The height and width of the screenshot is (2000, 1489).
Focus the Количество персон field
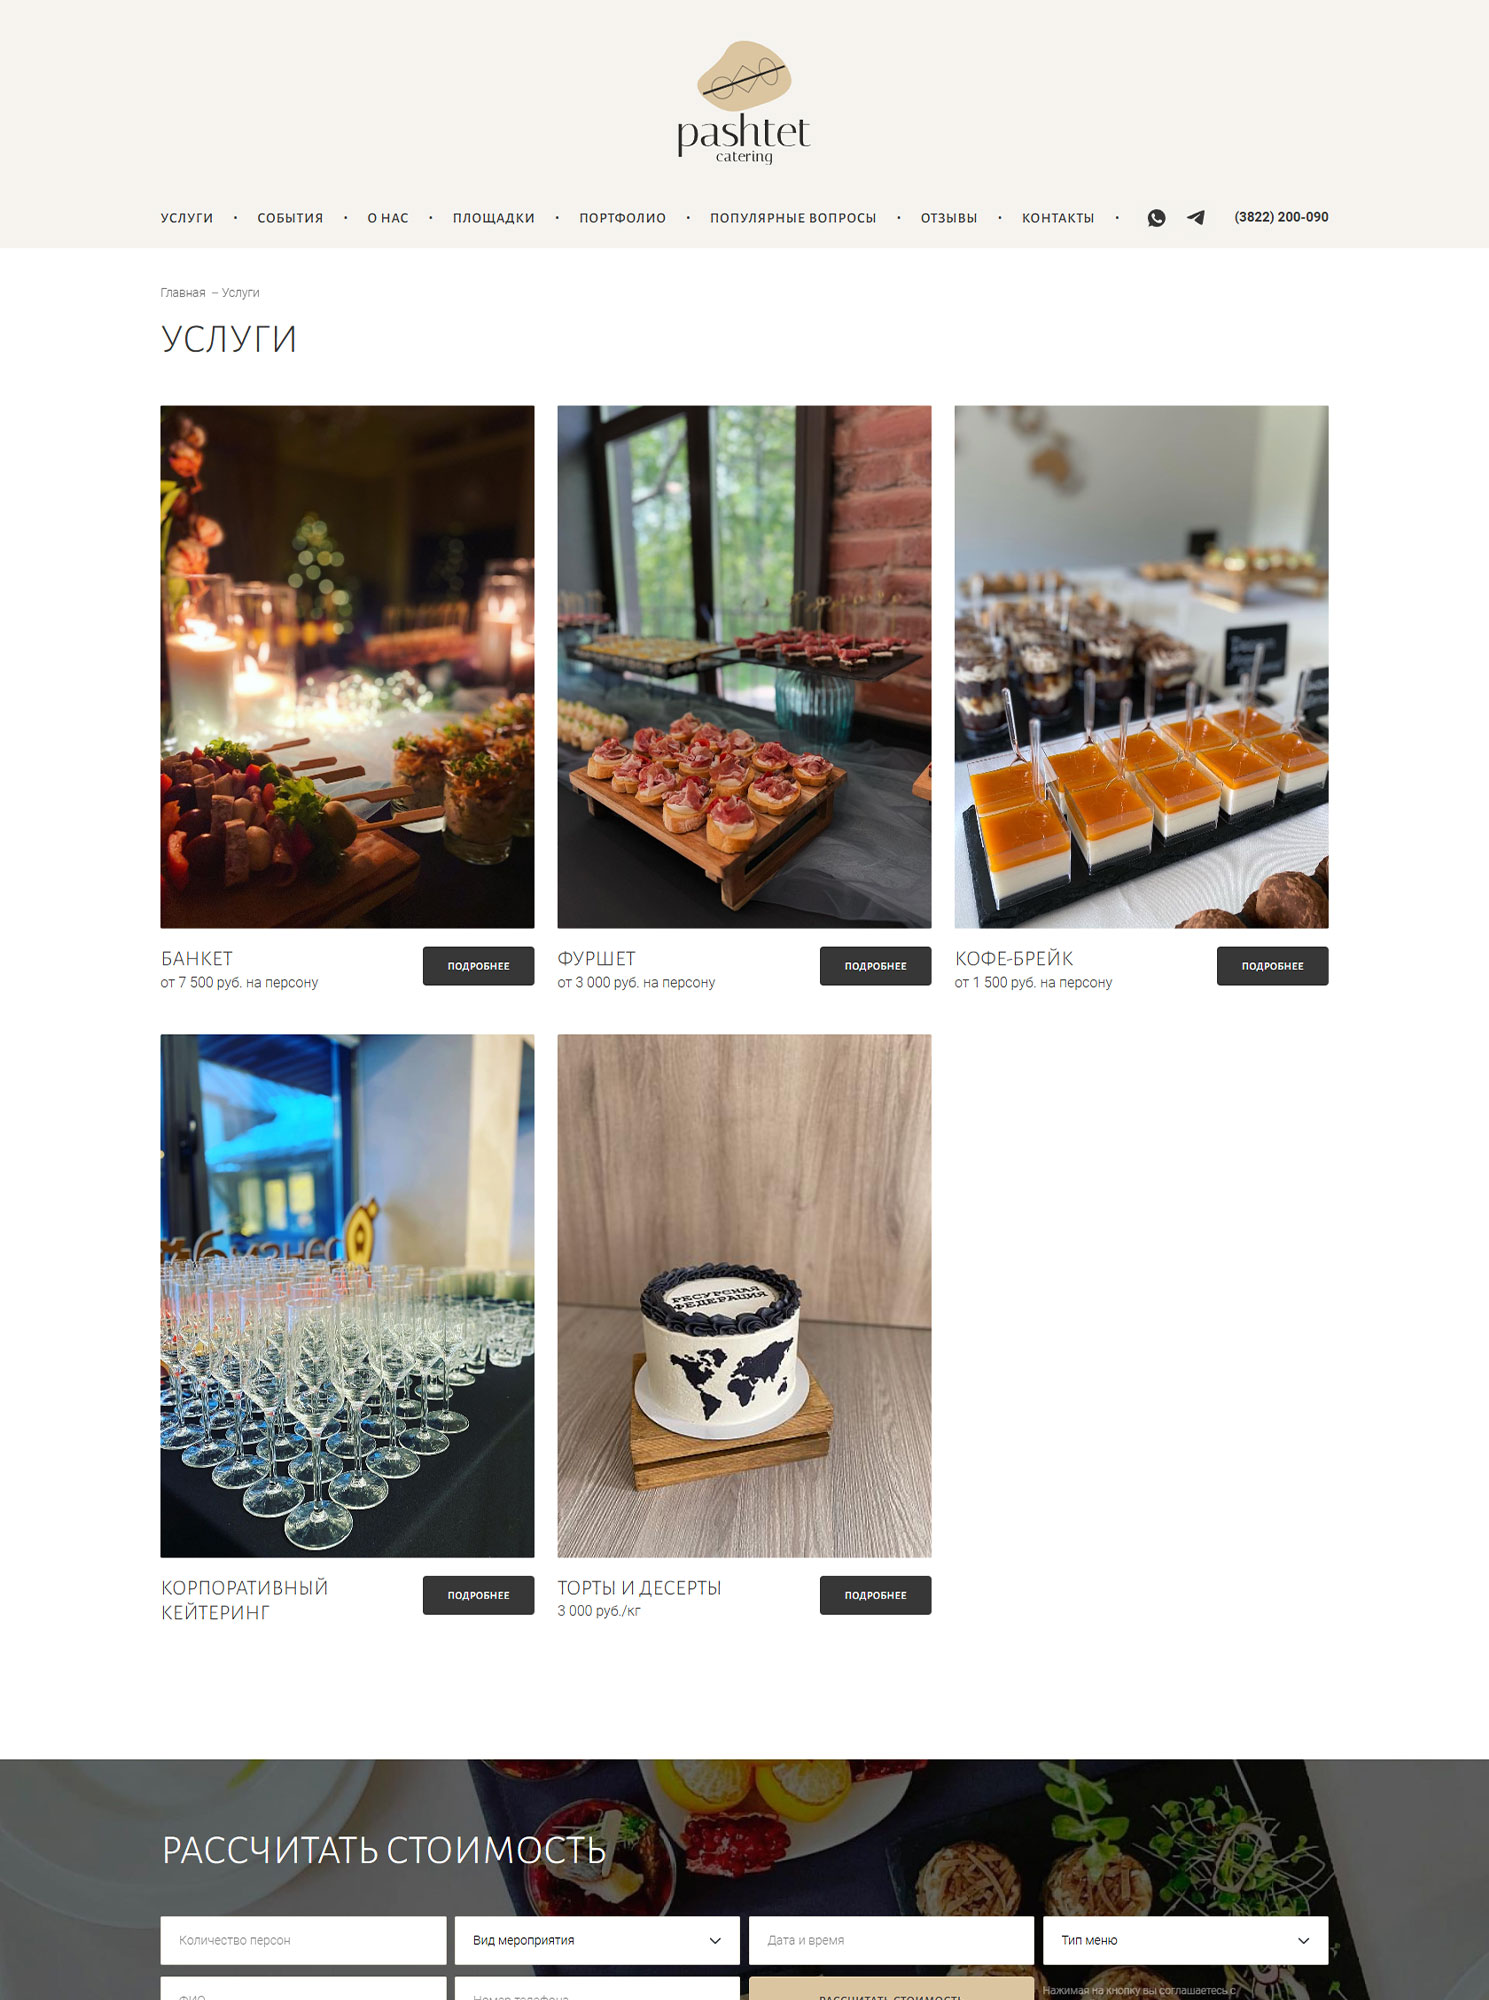303,1940
